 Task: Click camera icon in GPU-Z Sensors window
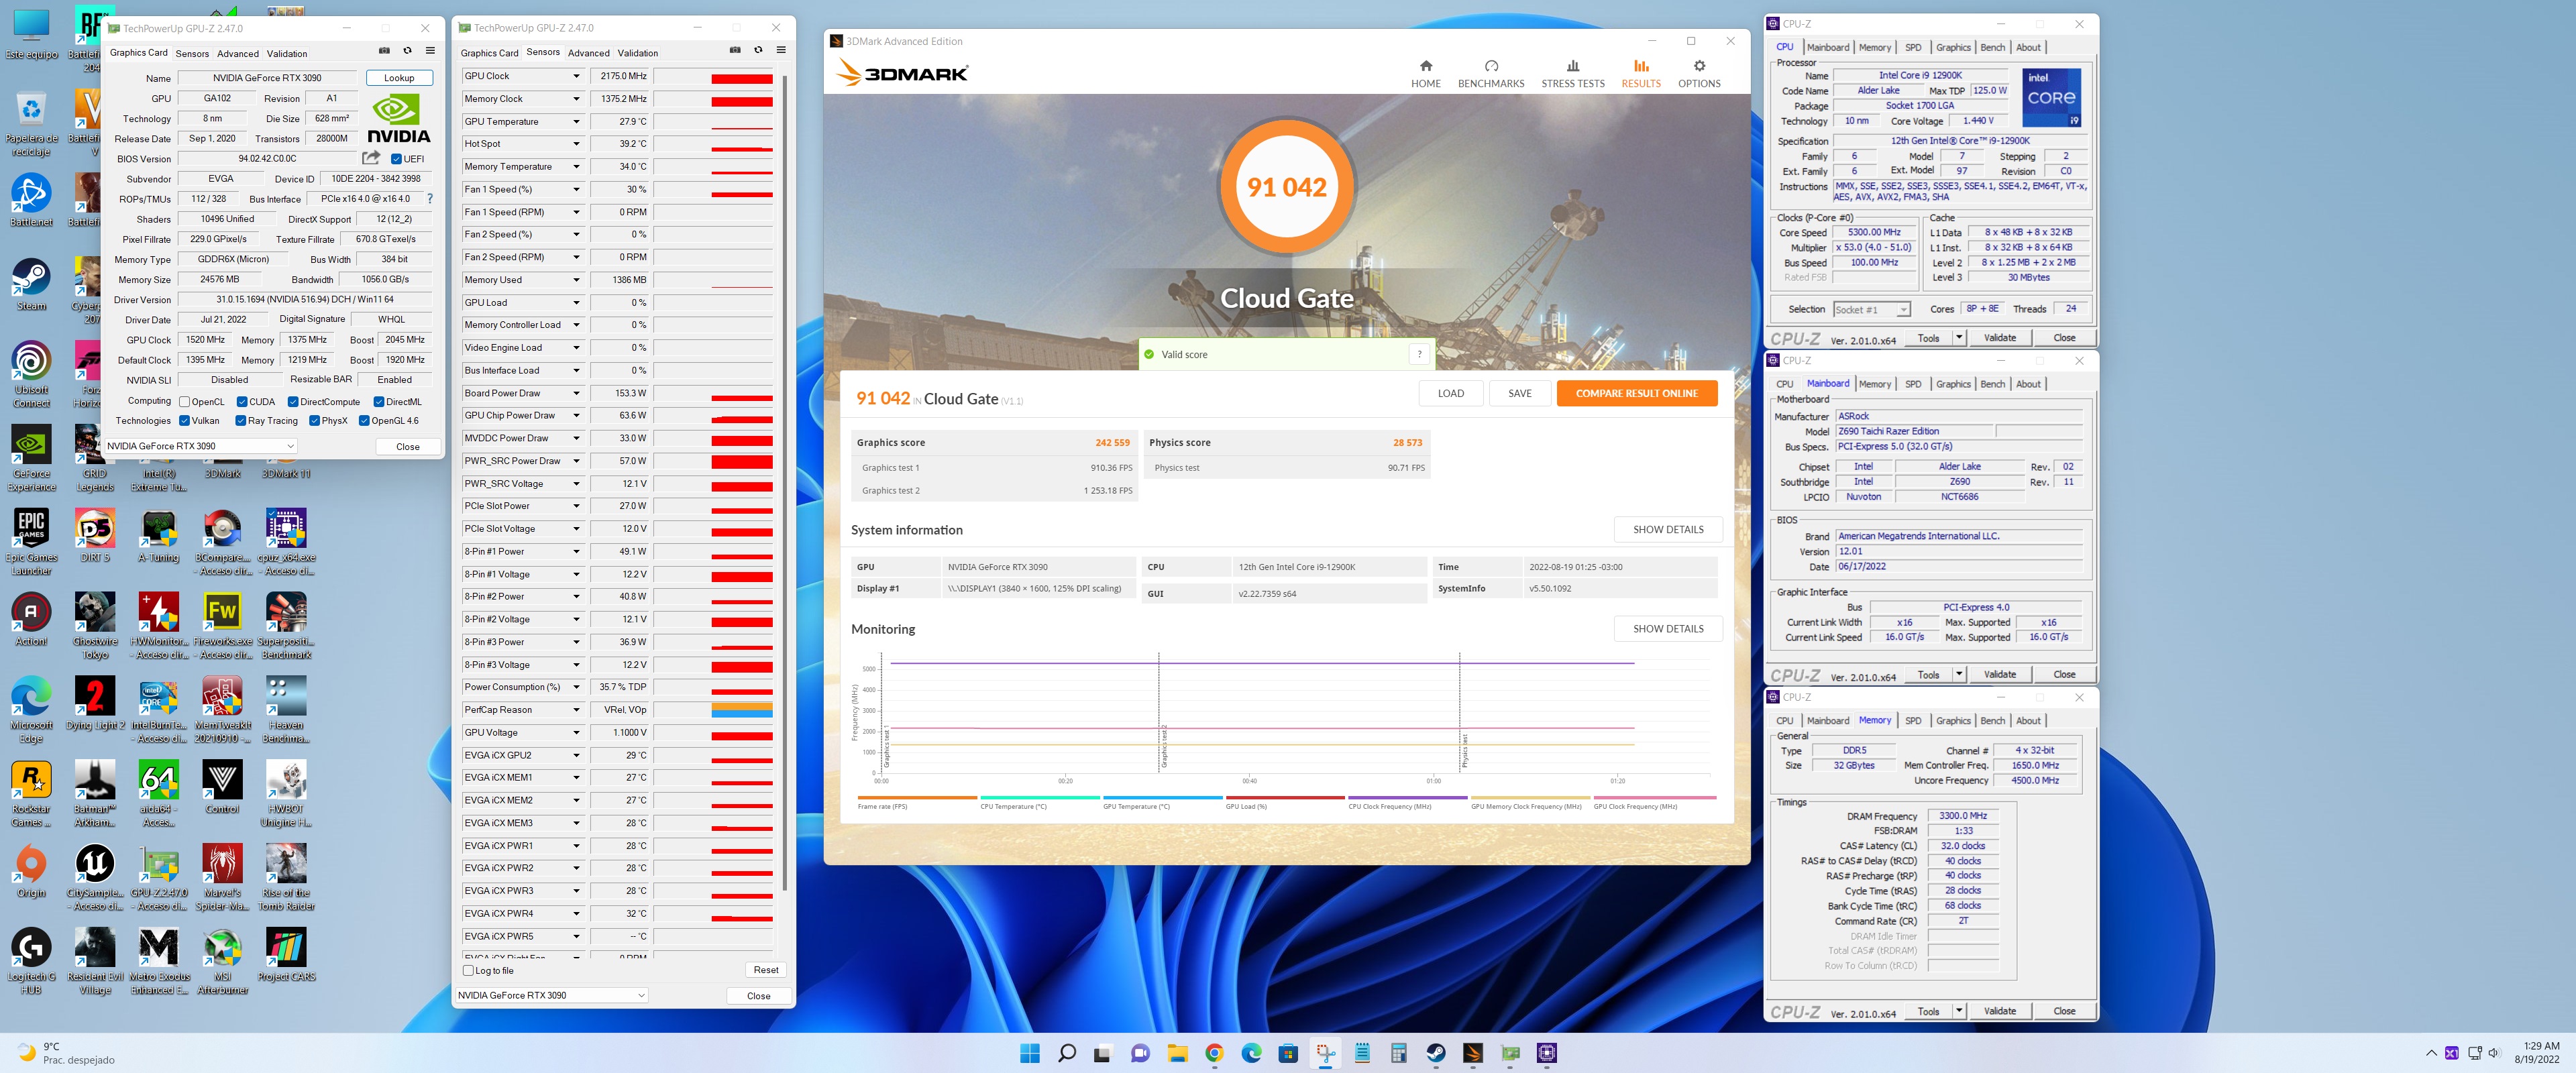pos(735,50)
